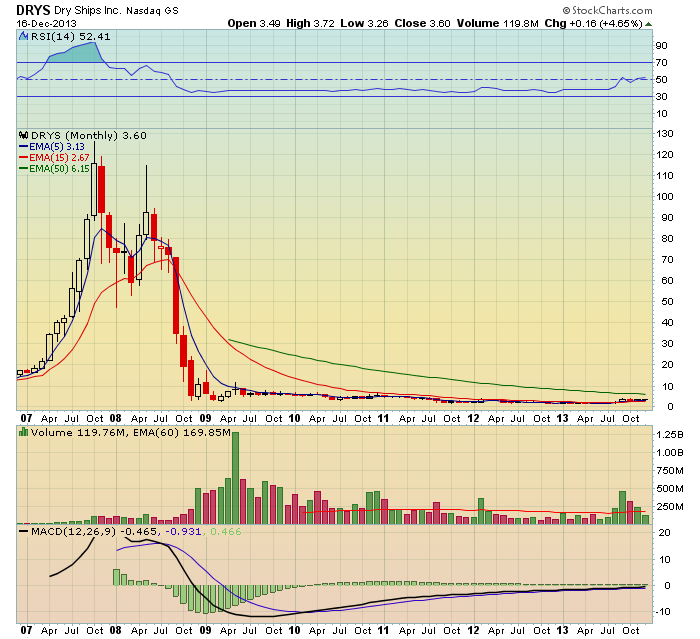Click the 250M label on volume axis
The height and width of the screenshot is (639, 700).
[669, 506]
